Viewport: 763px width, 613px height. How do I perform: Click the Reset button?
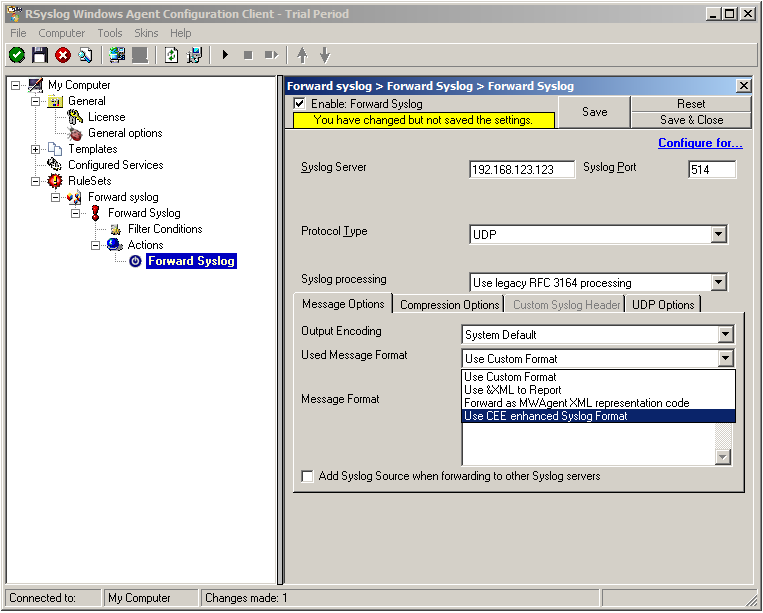click(x=691, y=104)
